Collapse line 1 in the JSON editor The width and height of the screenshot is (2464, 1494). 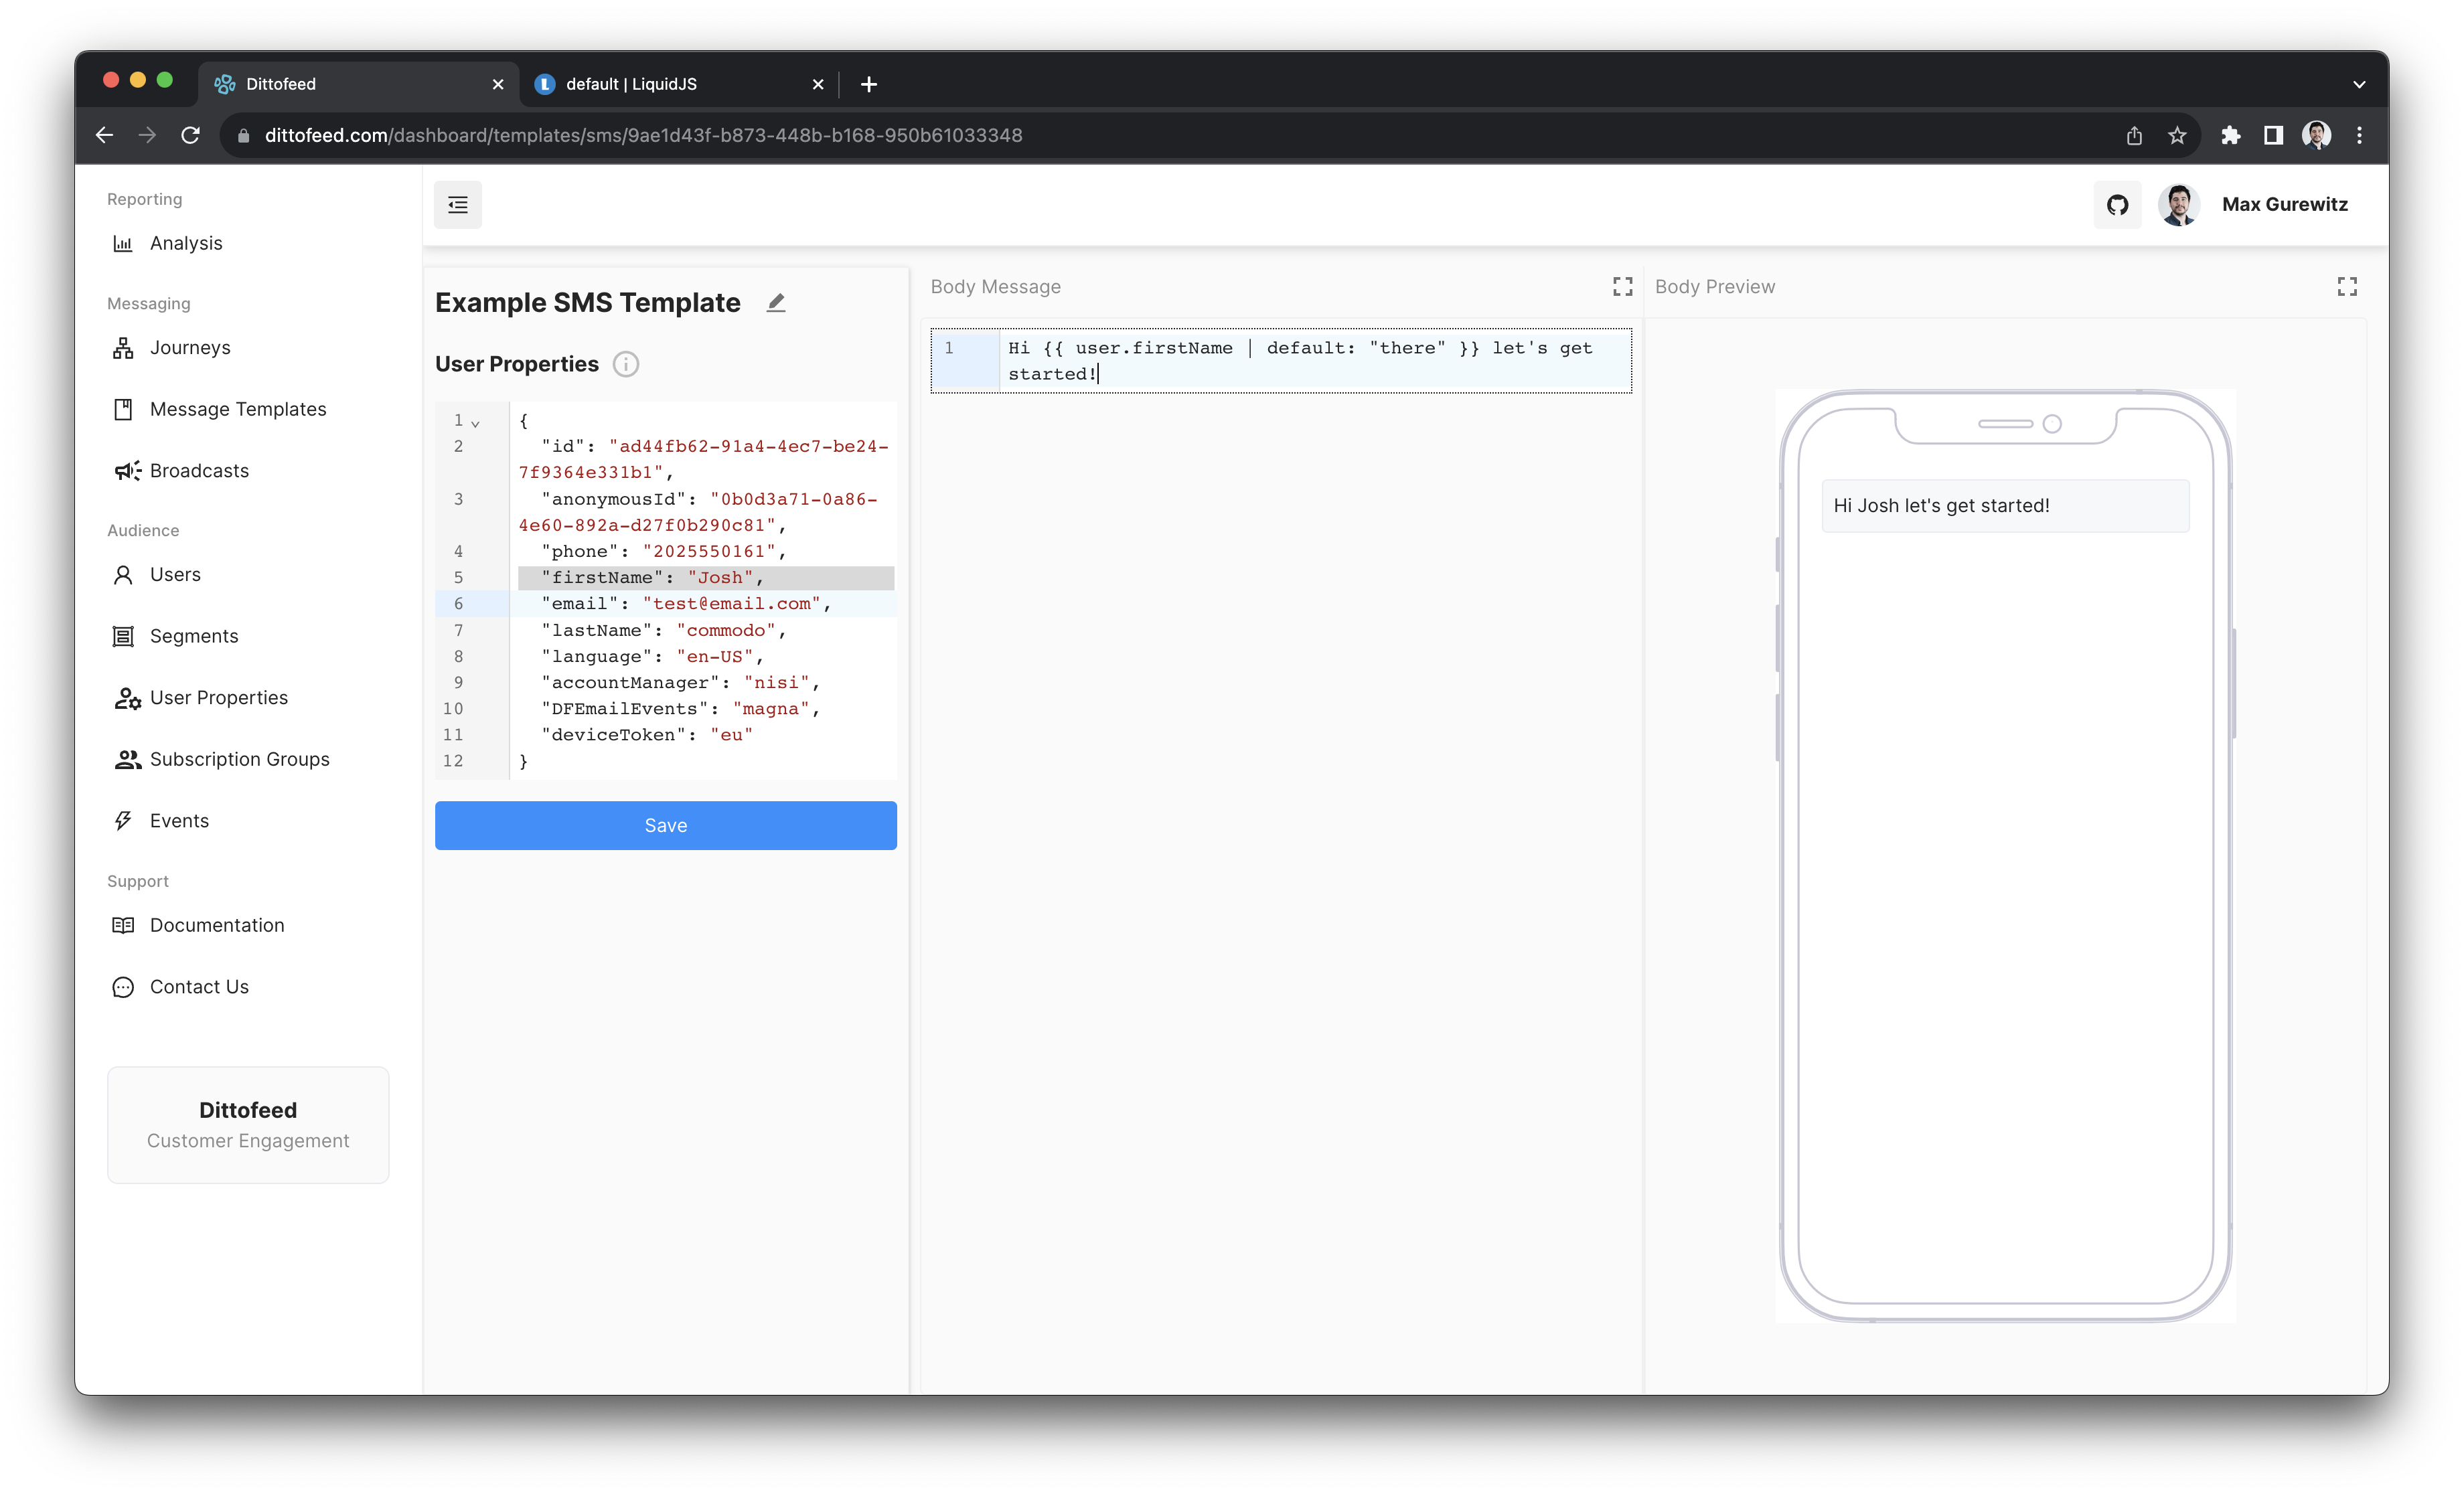(476, 422)
